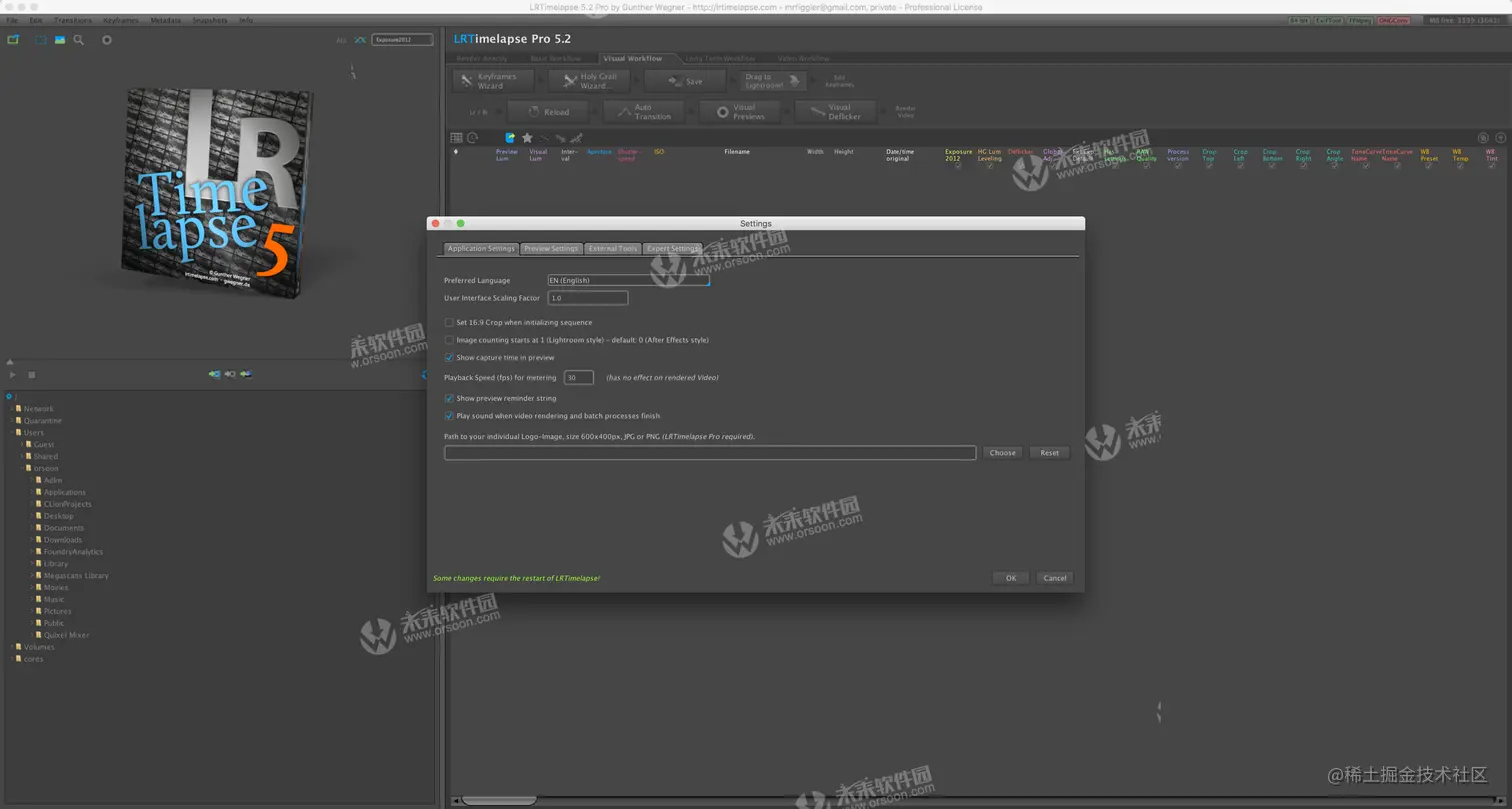Click Cancel in the Settings dialog
1512x809 pixels.
[x=1054, y=578]
